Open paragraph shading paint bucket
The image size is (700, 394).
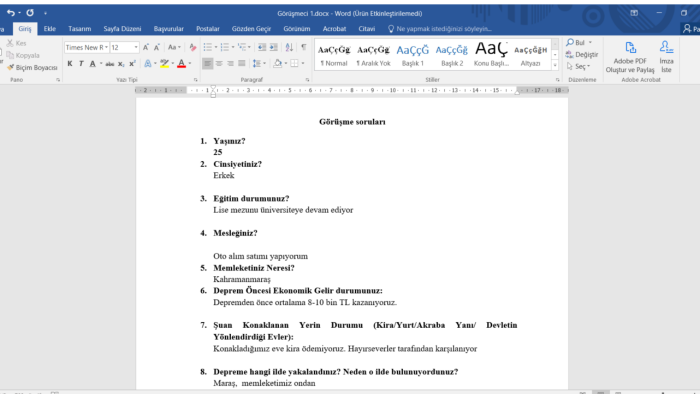tap(278, 64)
